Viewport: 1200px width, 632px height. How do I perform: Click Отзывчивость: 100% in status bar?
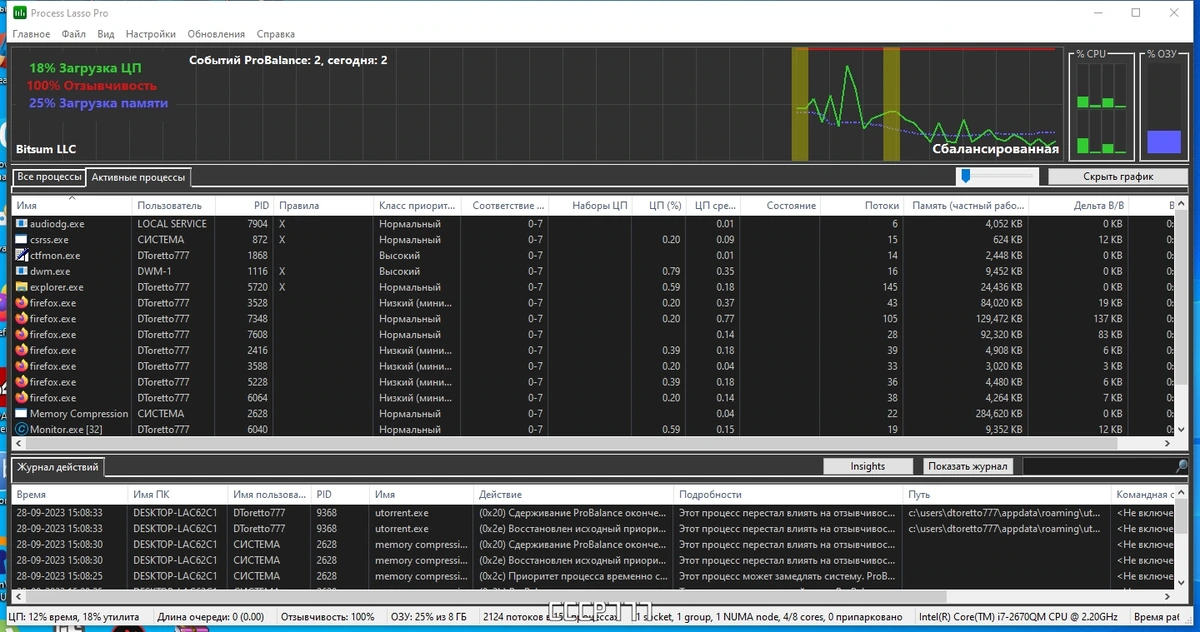click(x=328, y=617)
